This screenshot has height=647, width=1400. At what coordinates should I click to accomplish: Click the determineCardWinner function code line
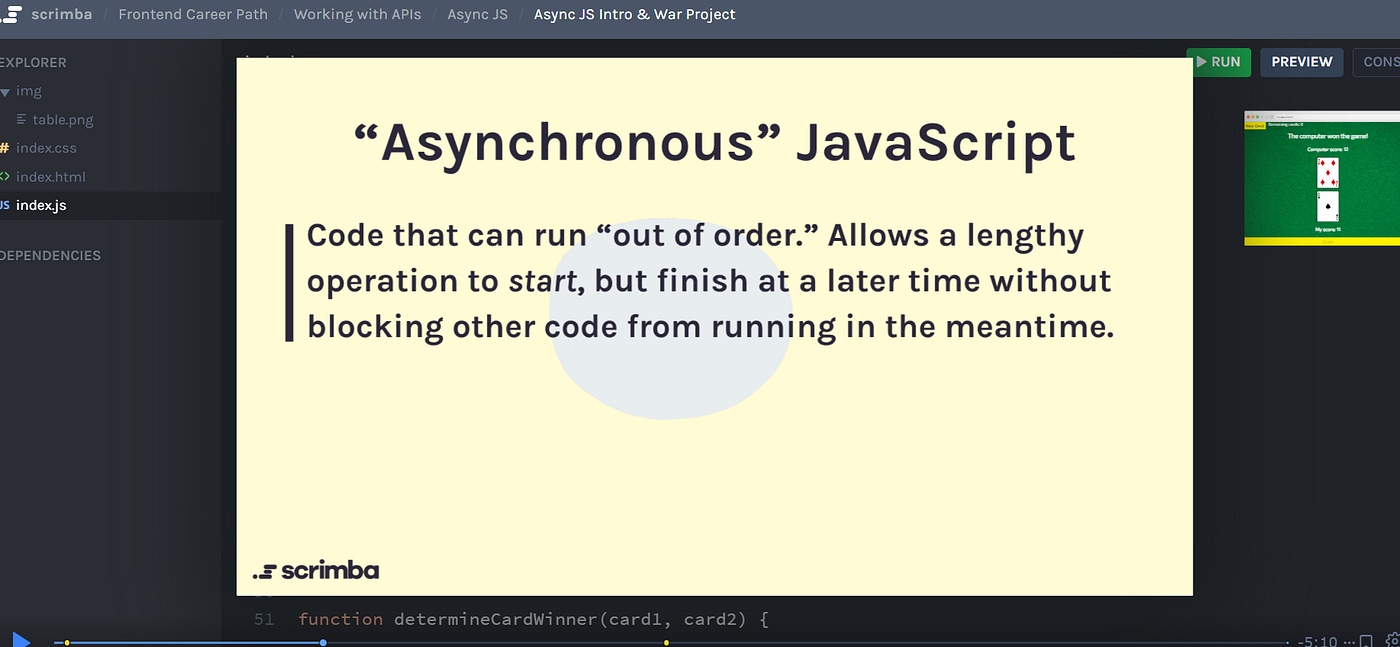(x=533, y=620)
